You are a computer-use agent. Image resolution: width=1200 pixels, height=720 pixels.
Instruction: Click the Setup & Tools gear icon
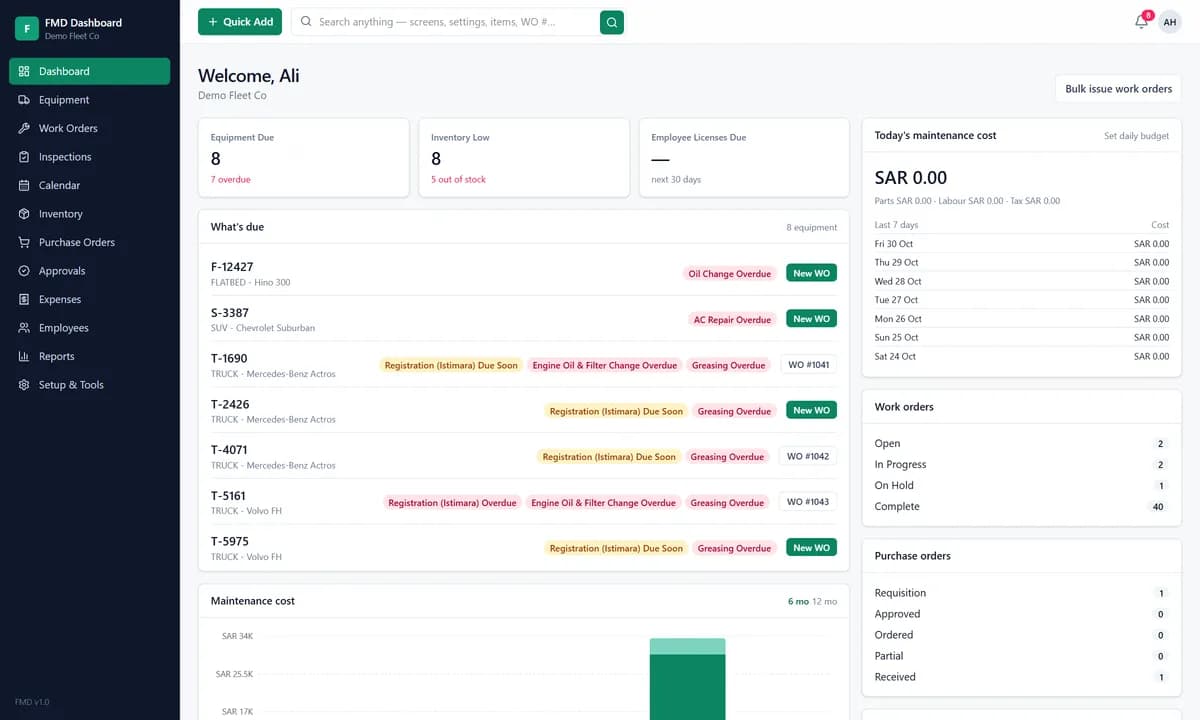click(24, 385)
